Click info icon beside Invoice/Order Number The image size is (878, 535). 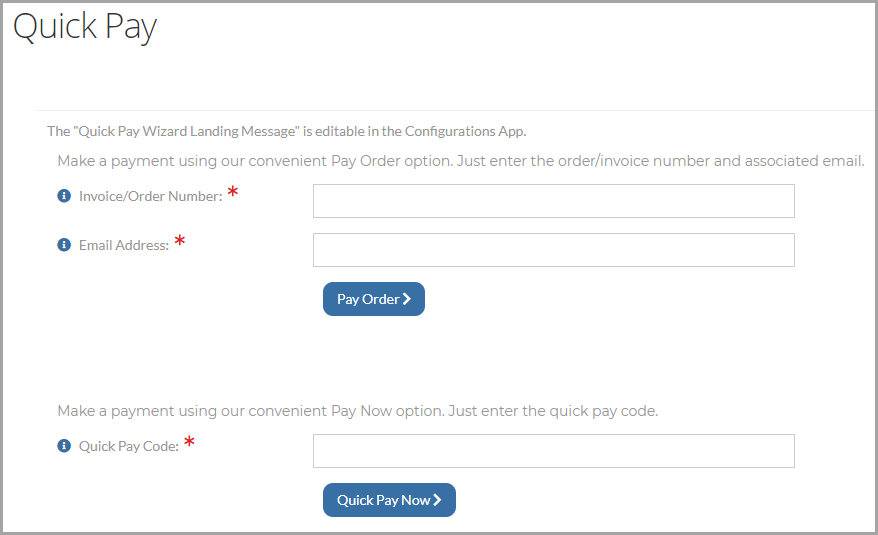click(x=64, y=196)
